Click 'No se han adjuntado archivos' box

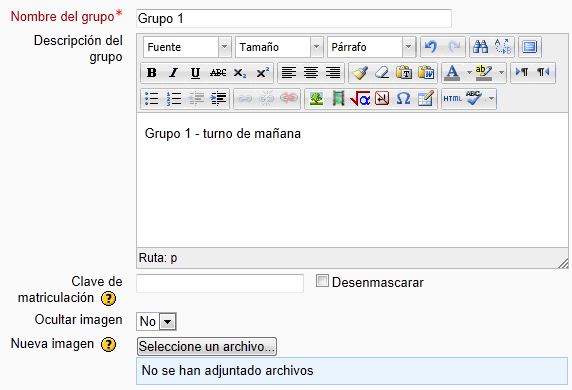[352, 371]
